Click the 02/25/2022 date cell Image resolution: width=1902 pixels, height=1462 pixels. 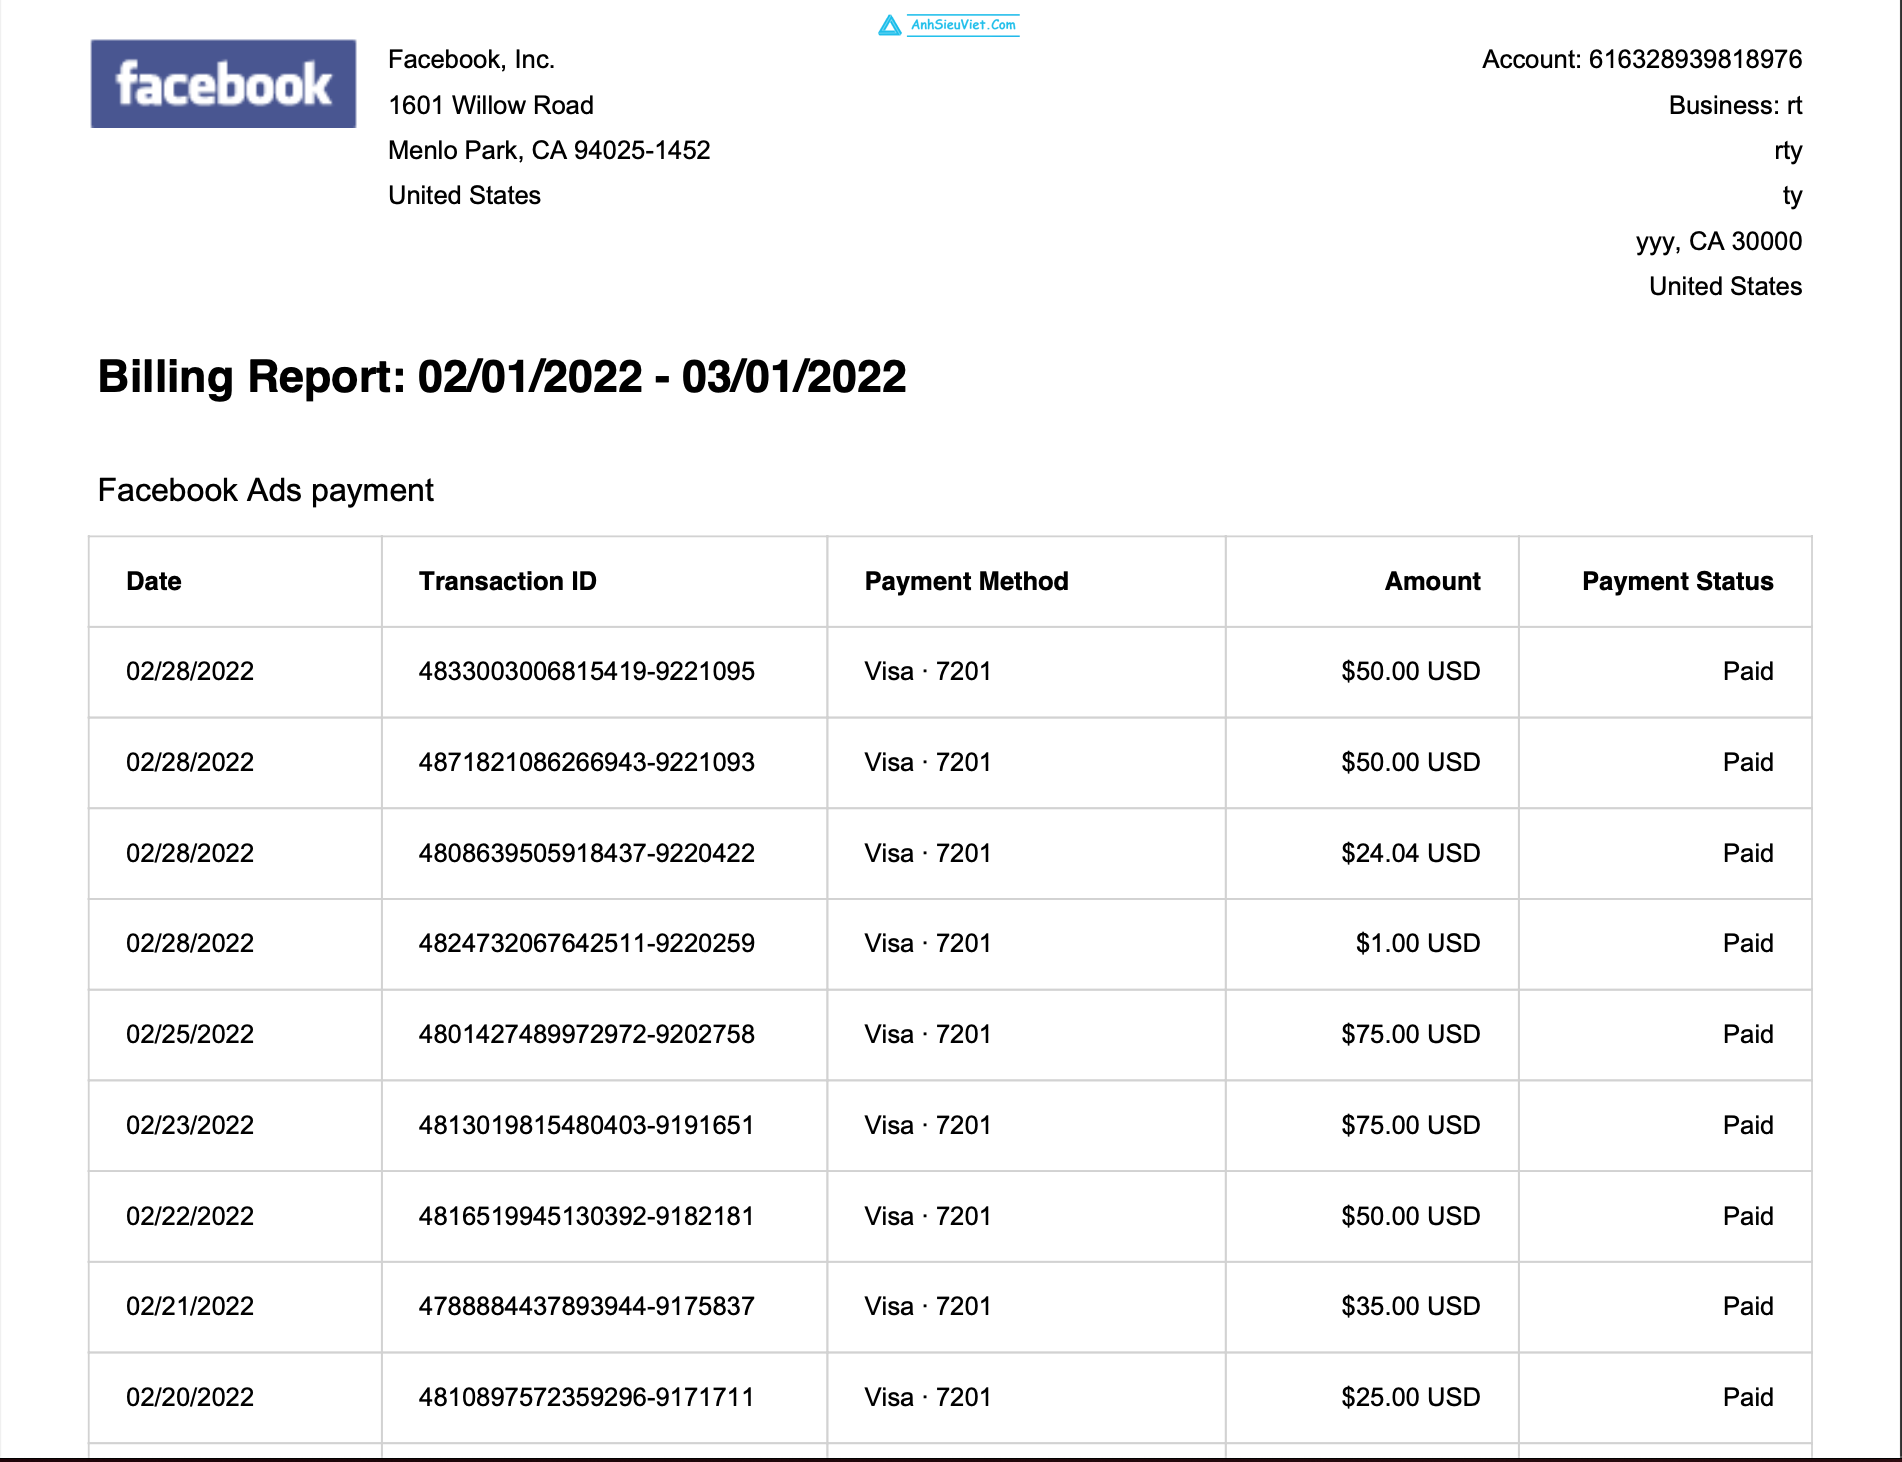(190, 1034)
